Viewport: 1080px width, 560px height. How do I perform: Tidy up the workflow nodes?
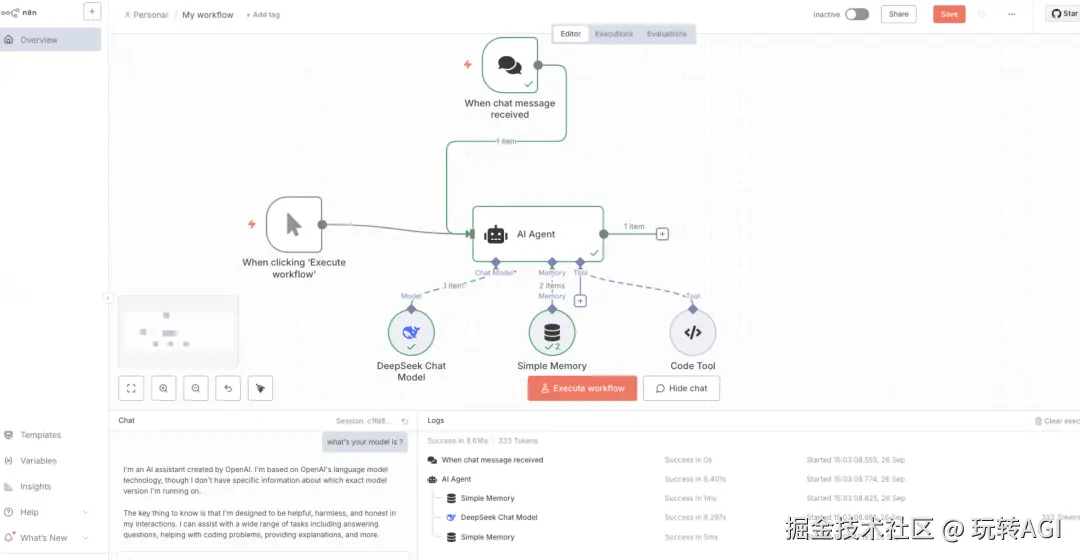click(260, 388)
